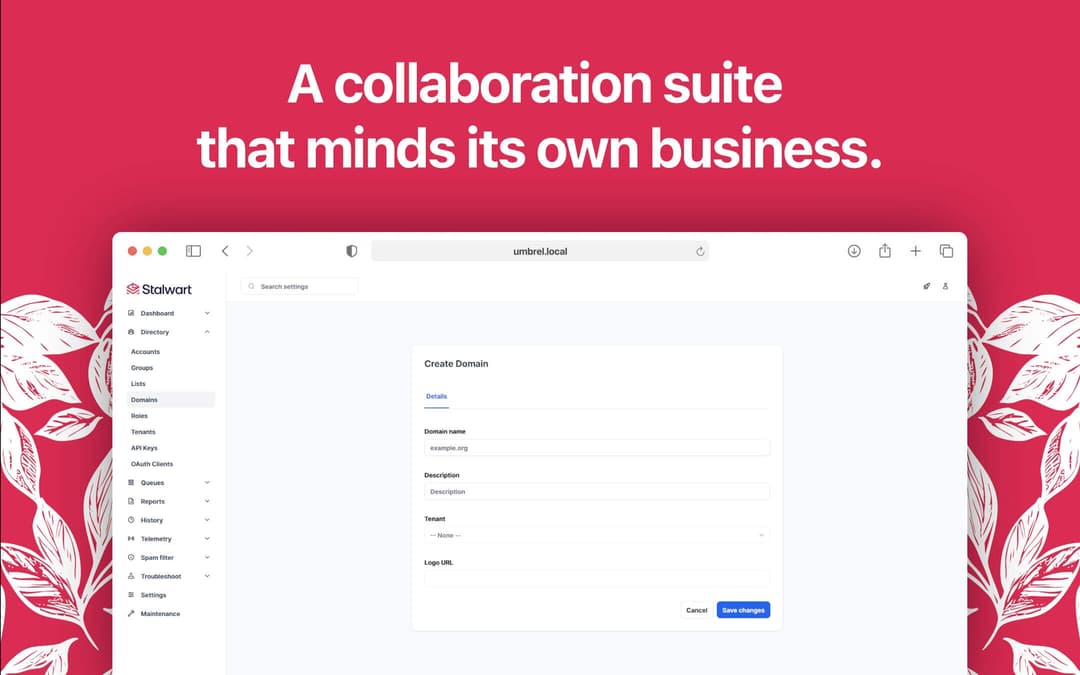Click the theme toggle near the account icon
Viewport: 1080px width, 675px height.
click(926, 287)
